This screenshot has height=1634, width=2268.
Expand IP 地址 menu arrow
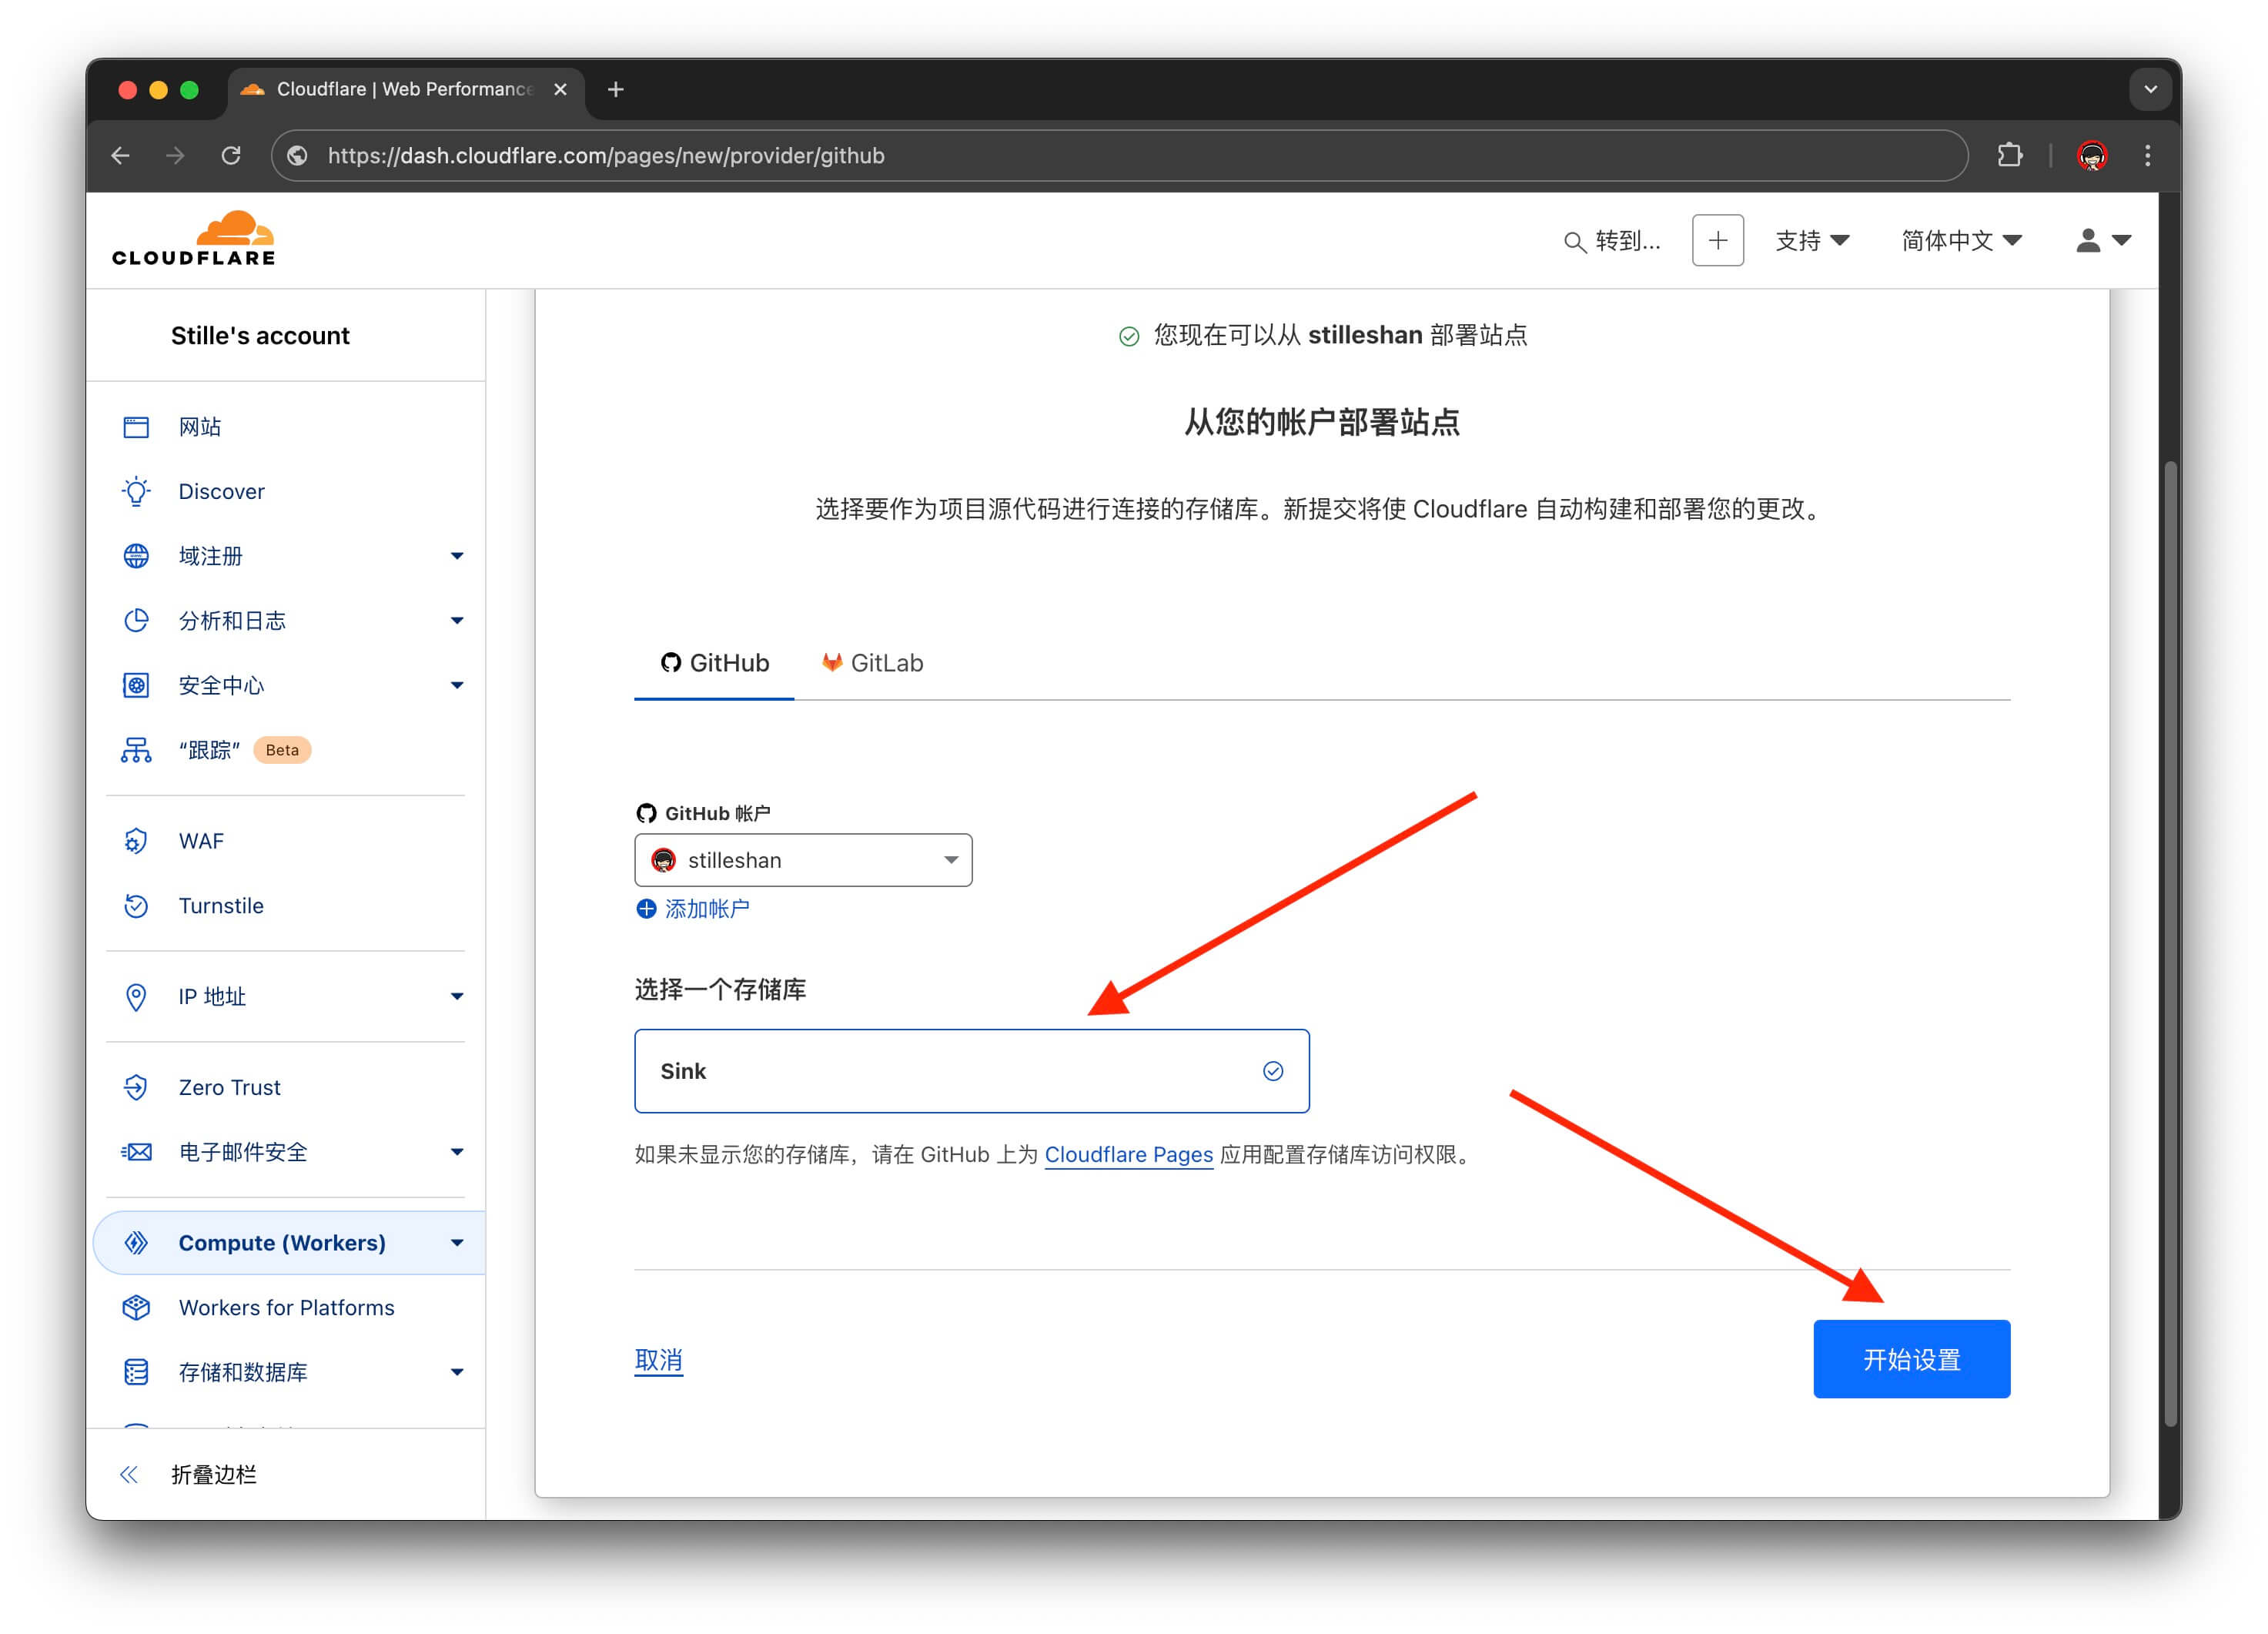(x=457, y=996)
